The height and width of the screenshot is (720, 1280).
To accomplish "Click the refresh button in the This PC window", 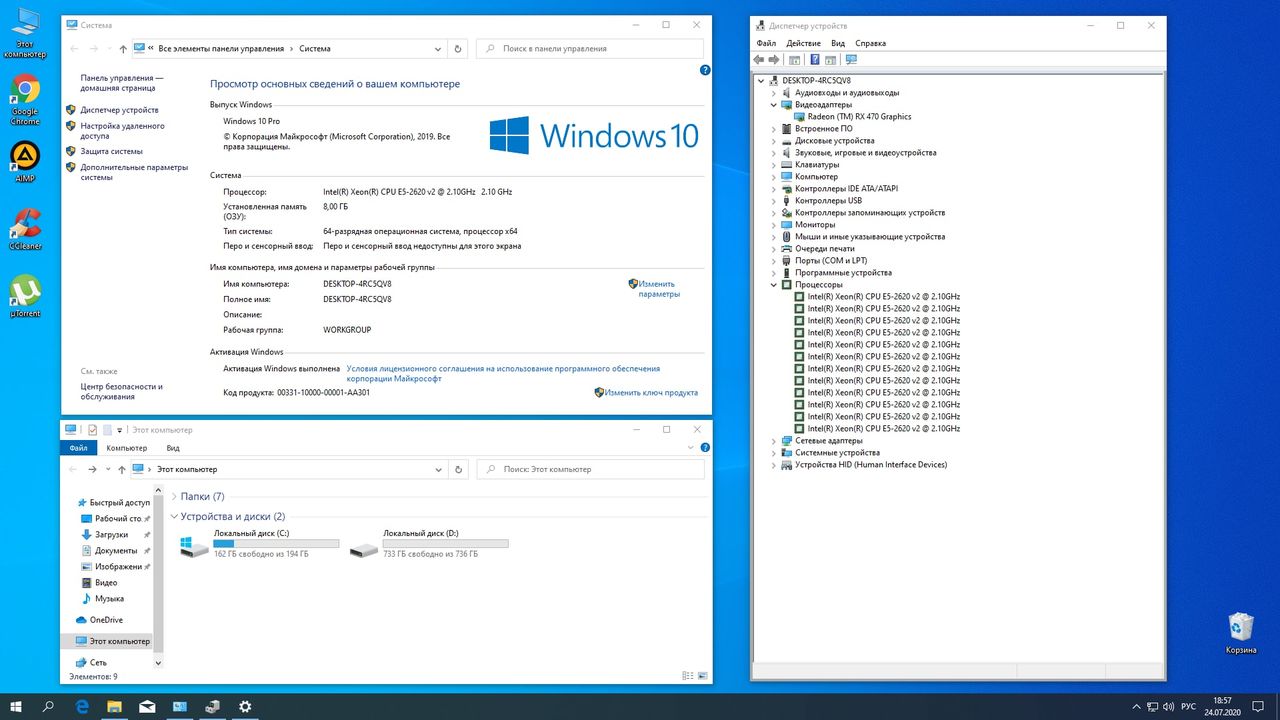I will tap(458, 469).
